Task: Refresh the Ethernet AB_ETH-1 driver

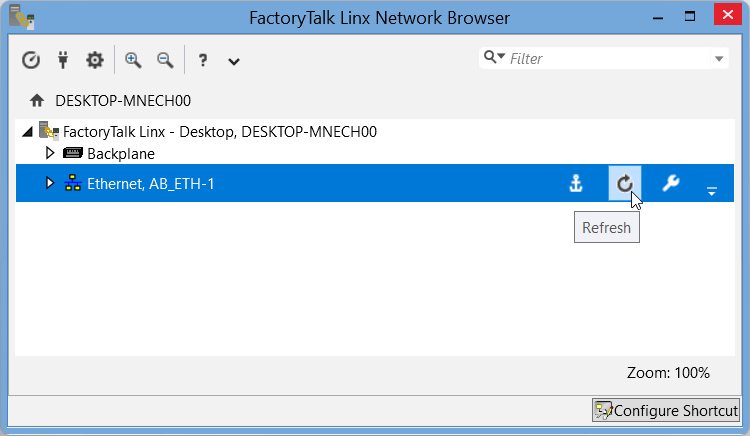Action: click(x=624, y=183)
